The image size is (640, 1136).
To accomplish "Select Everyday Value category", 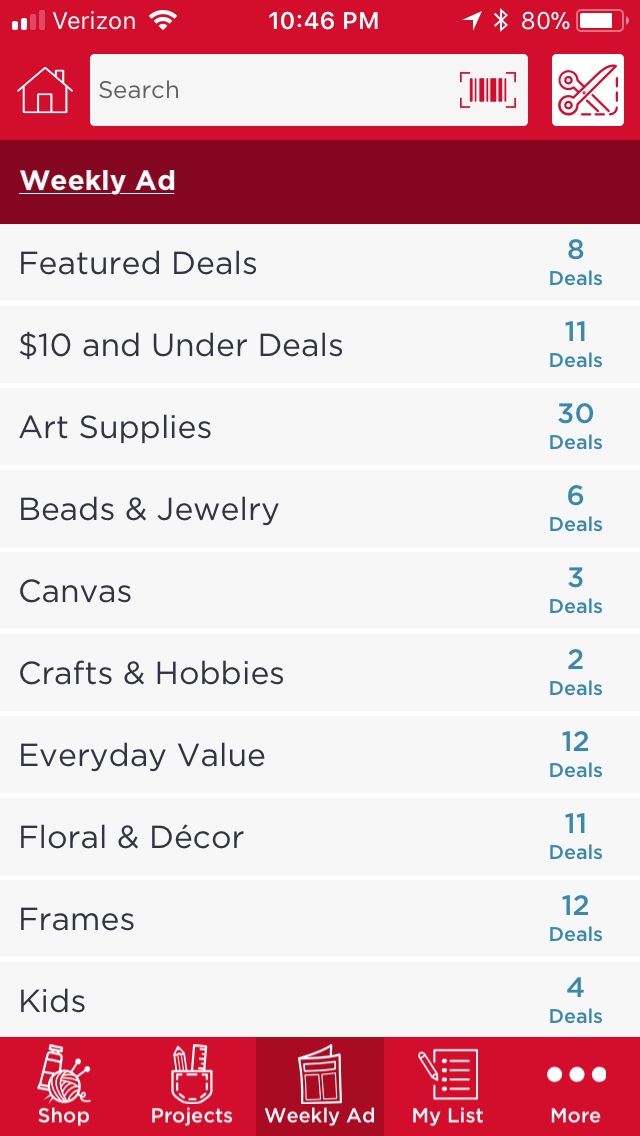I will click(142, 755).
